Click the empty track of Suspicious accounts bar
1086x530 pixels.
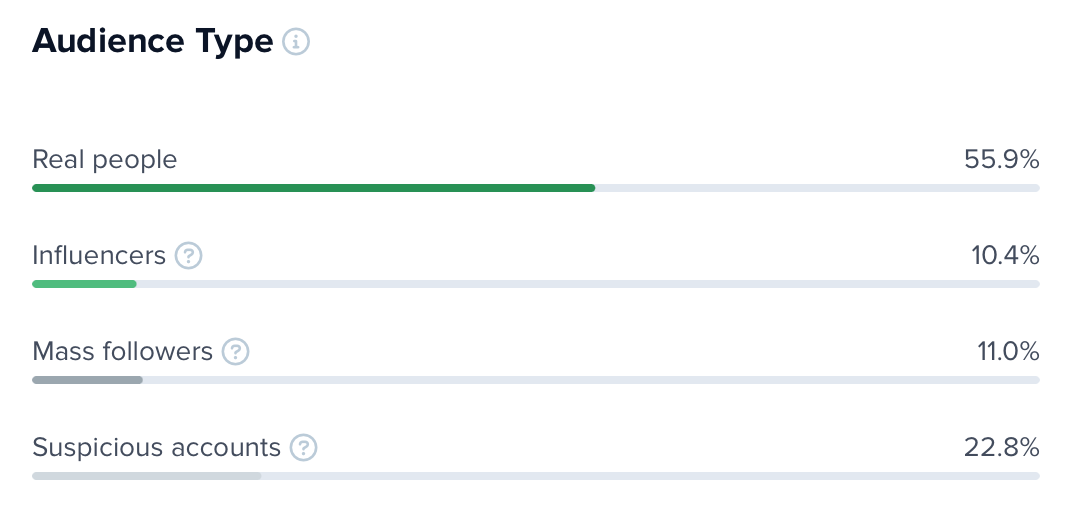coord(651,476)
